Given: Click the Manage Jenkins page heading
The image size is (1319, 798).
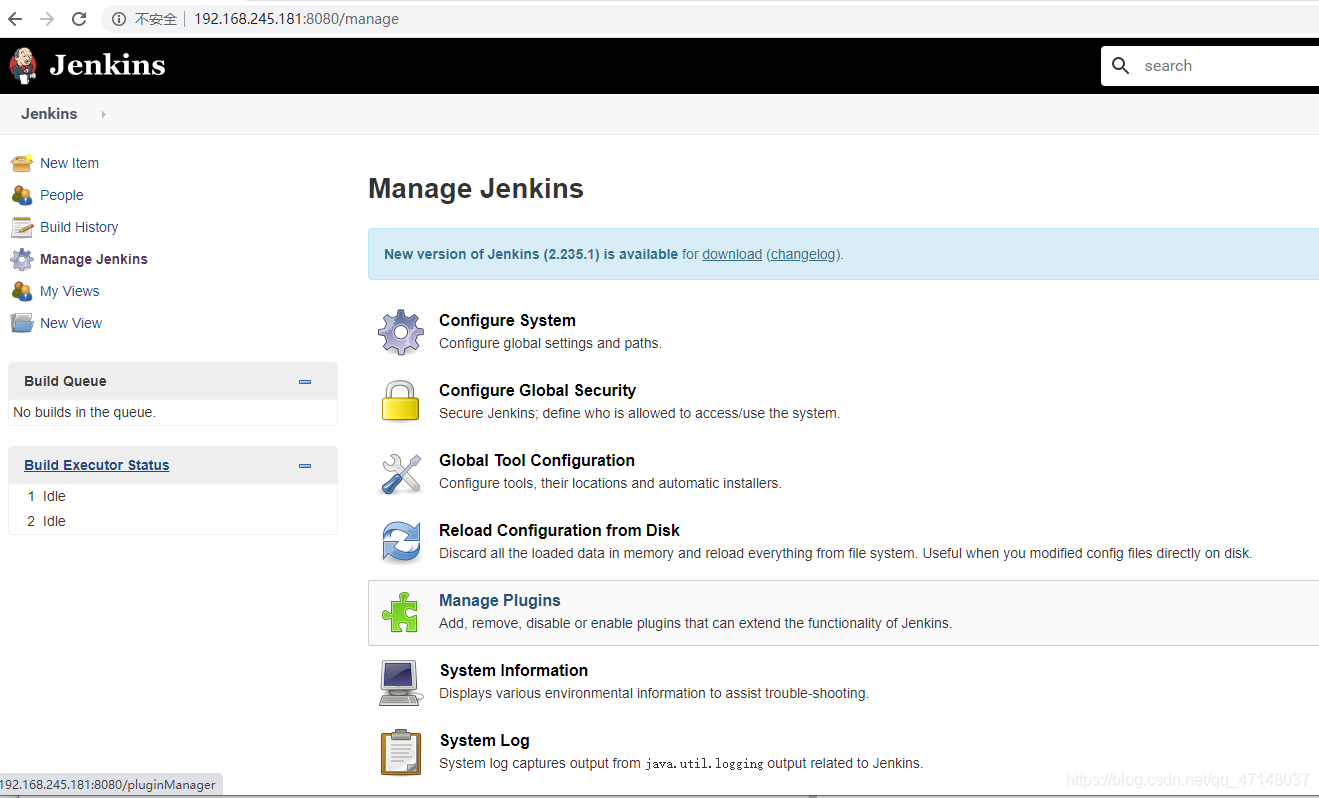Looking at the screenshot, I should pos(476,189).
